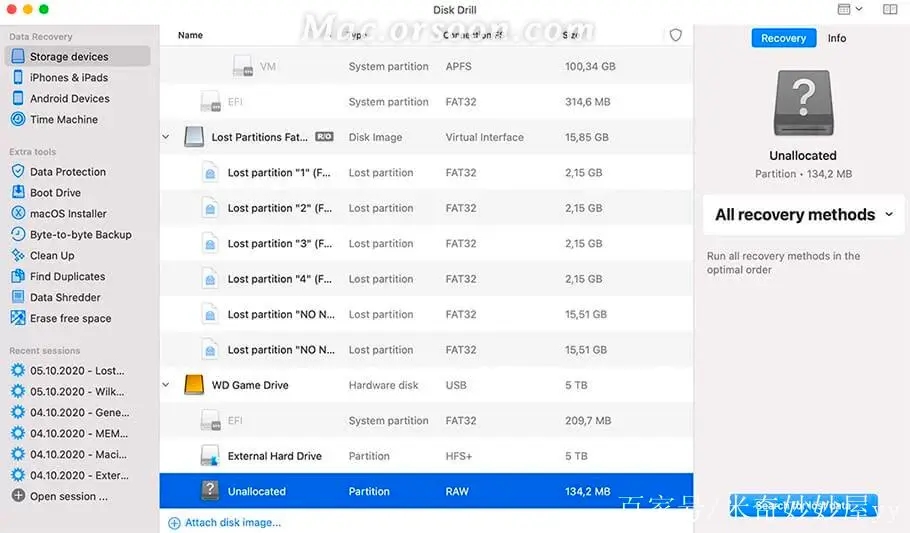The height and width of the screenshot is (533, 910).
Task: Click the Boot Drive tool icon
Action: pyautogui.click(x=18, y=192)
